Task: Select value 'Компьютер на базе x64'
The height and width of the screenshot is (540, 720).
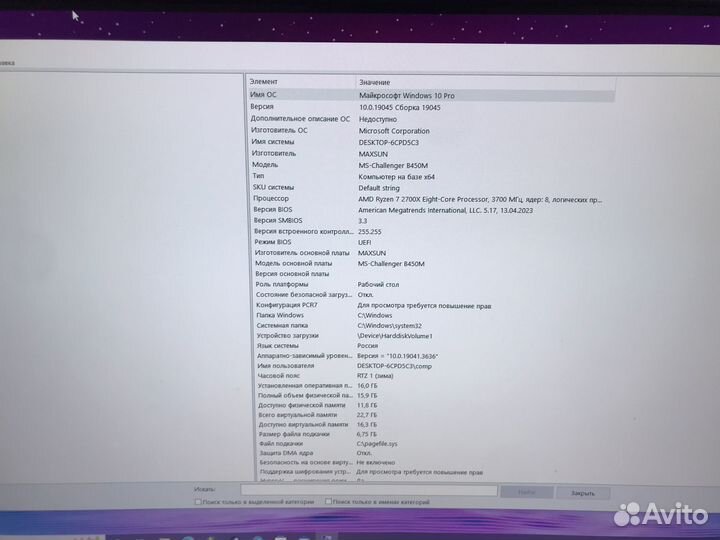Action: (x=396, y=177)
